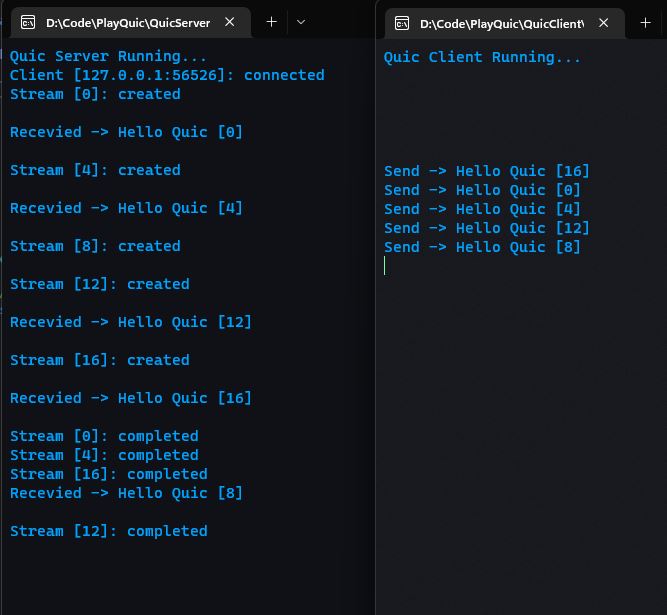Viewport: 667px width, 615px height.
Task: Click the "Send -> Hello Quic [8]" line
Action: (482, 247)
